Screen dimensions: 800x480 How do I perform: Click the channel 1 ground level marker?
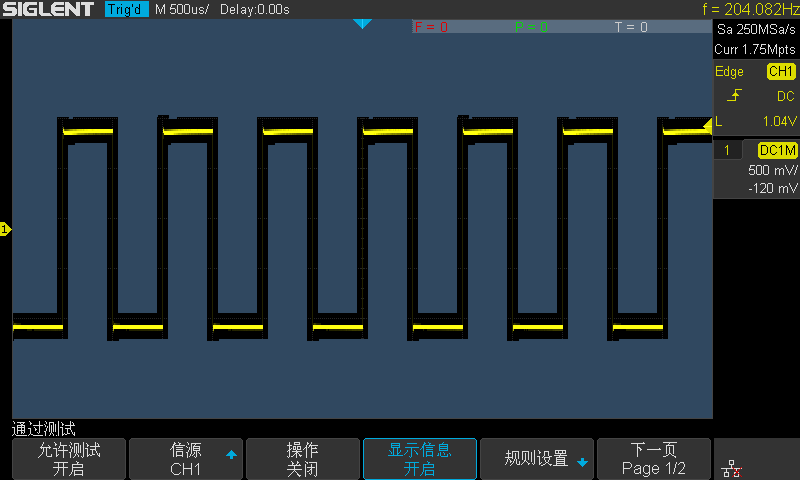tap(5, 229)
